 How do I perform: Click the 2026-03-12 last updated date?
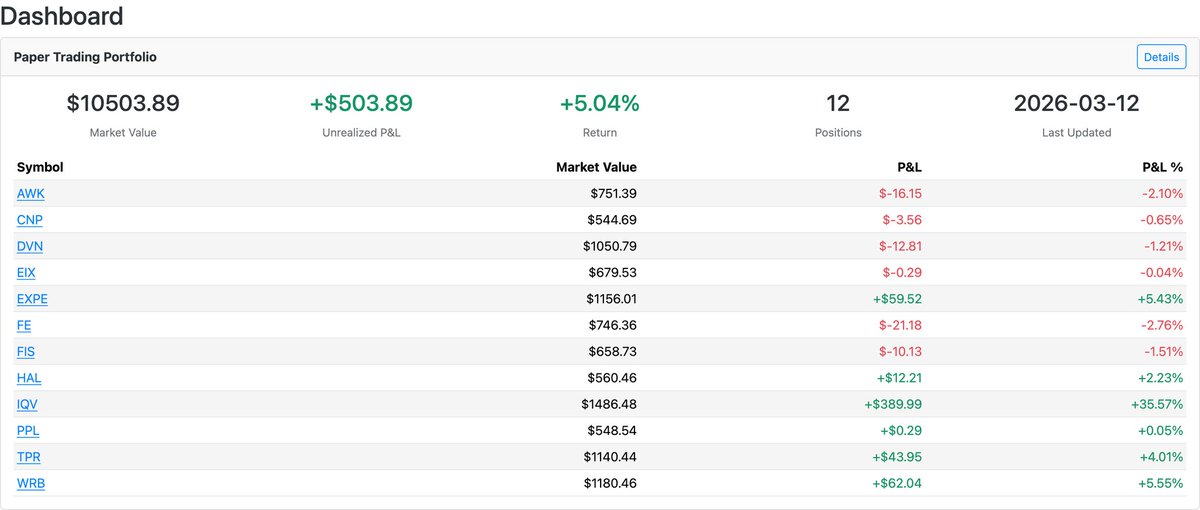coord(1076,103)
